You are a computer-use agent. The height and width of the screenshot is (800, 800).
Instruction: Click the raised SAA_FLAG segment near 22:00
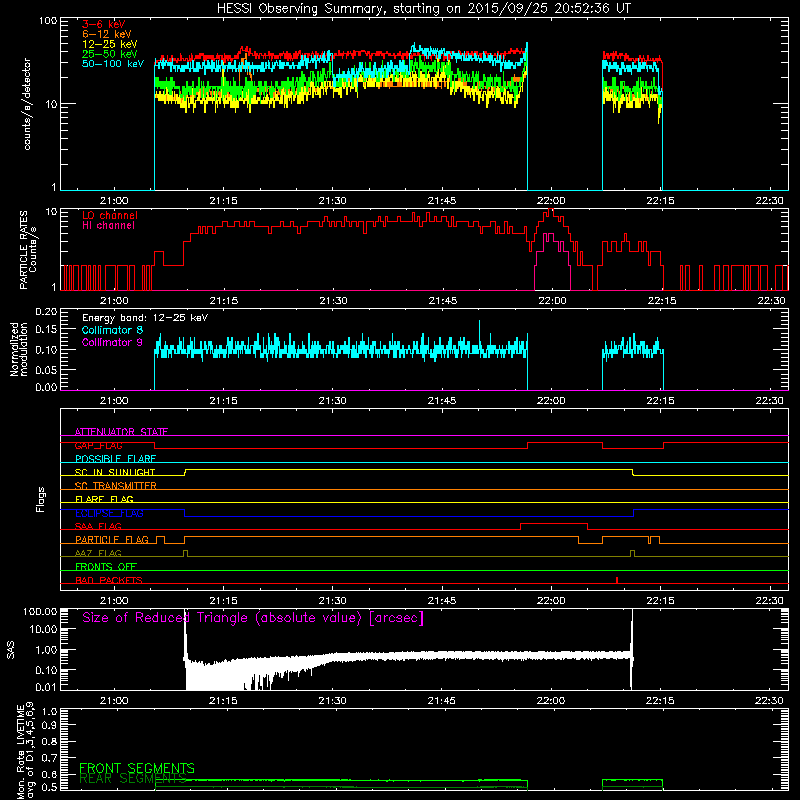tap(554, 524)
